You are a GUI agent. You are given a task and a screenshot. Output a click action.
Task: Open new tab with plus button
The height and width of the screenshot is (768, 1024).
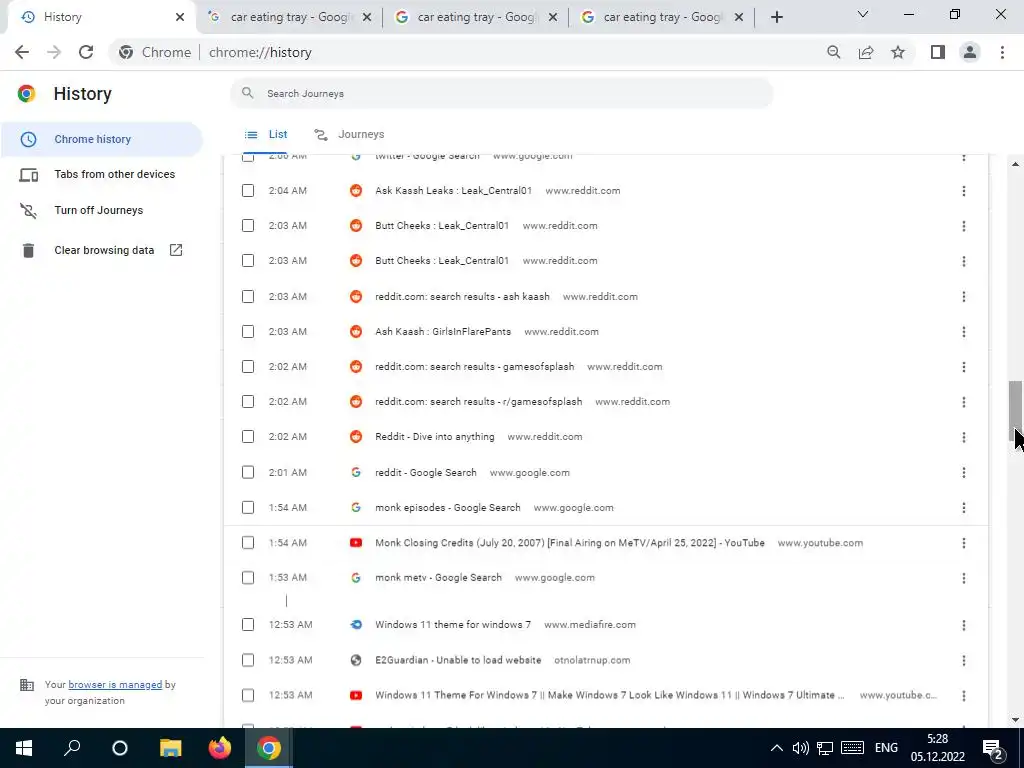776,18
